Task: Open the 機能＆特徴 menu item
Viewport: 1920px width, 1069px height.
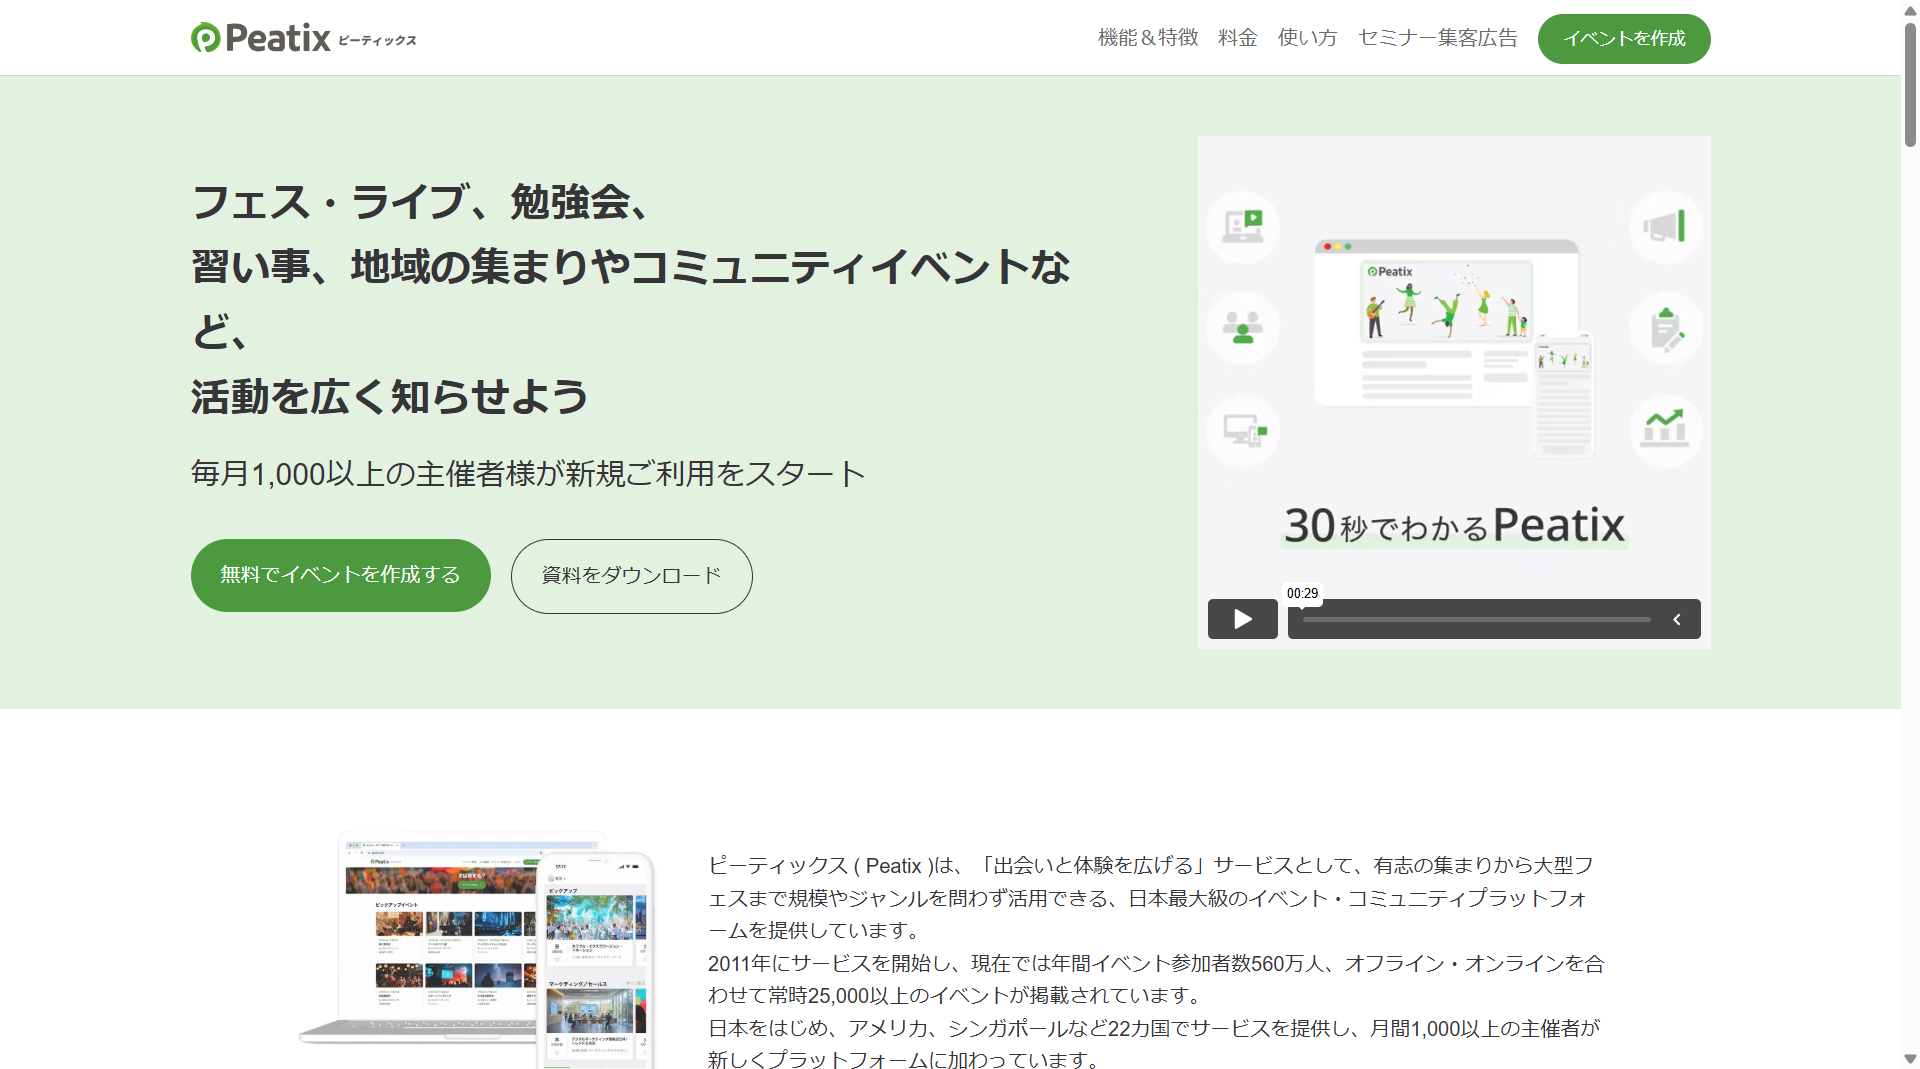Action: point(1147,38)
